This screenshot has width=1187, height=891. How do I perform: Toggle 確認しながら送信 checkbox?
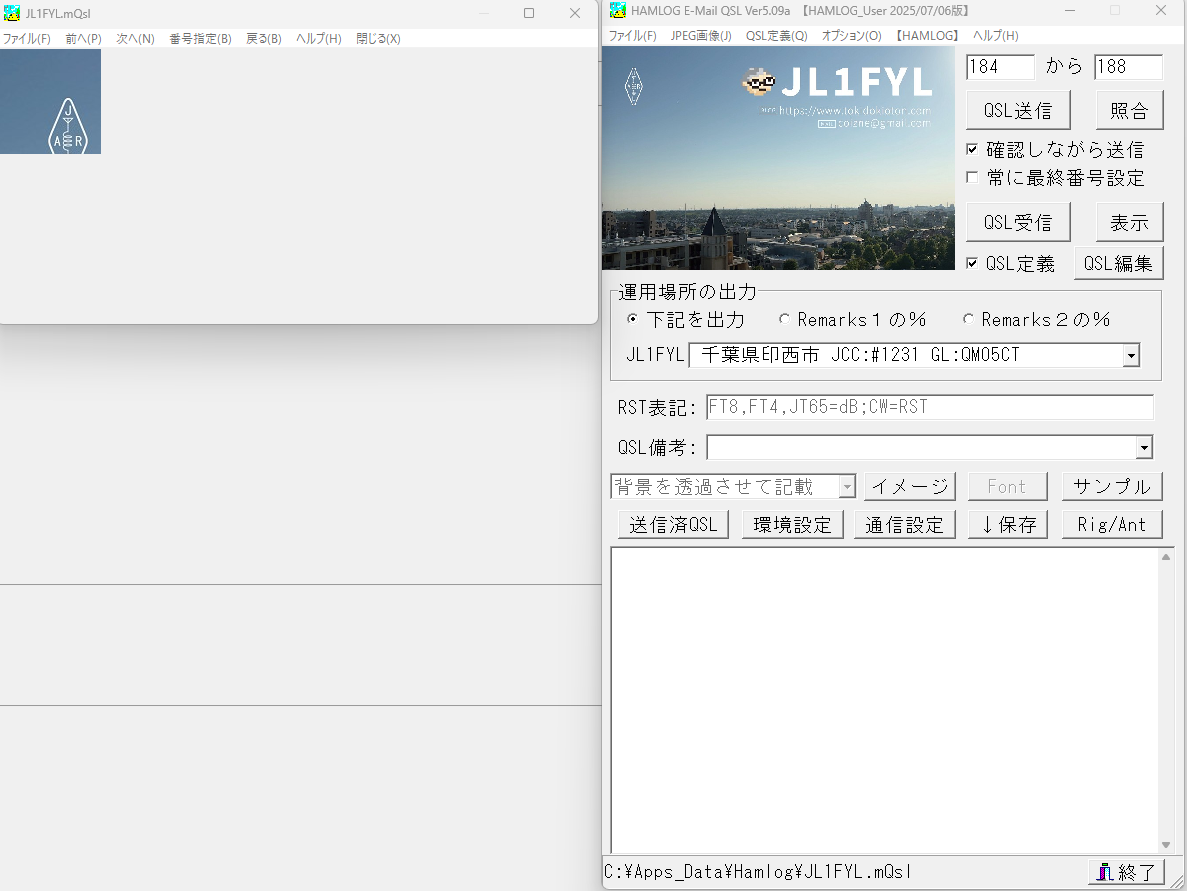973,150
